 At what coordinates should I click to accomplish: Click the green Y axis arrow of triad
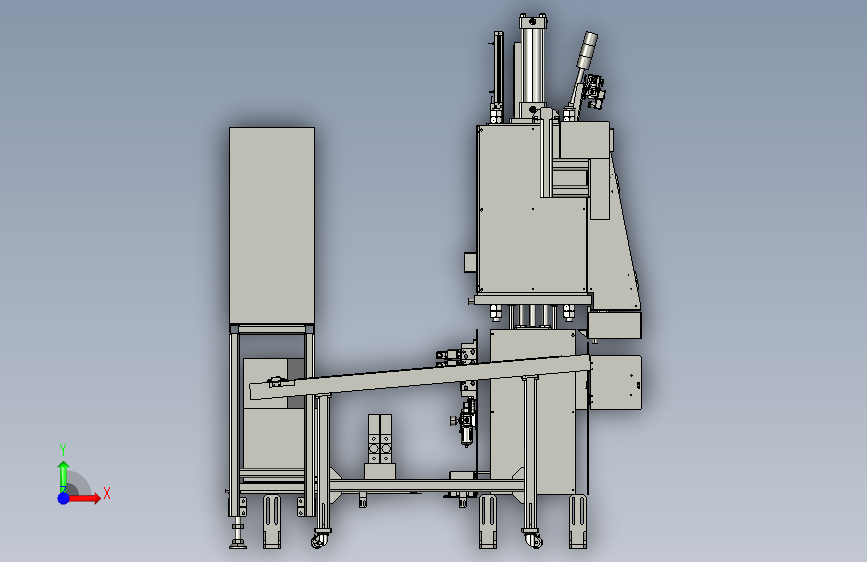pyautogui.click(x=63, y=477)
